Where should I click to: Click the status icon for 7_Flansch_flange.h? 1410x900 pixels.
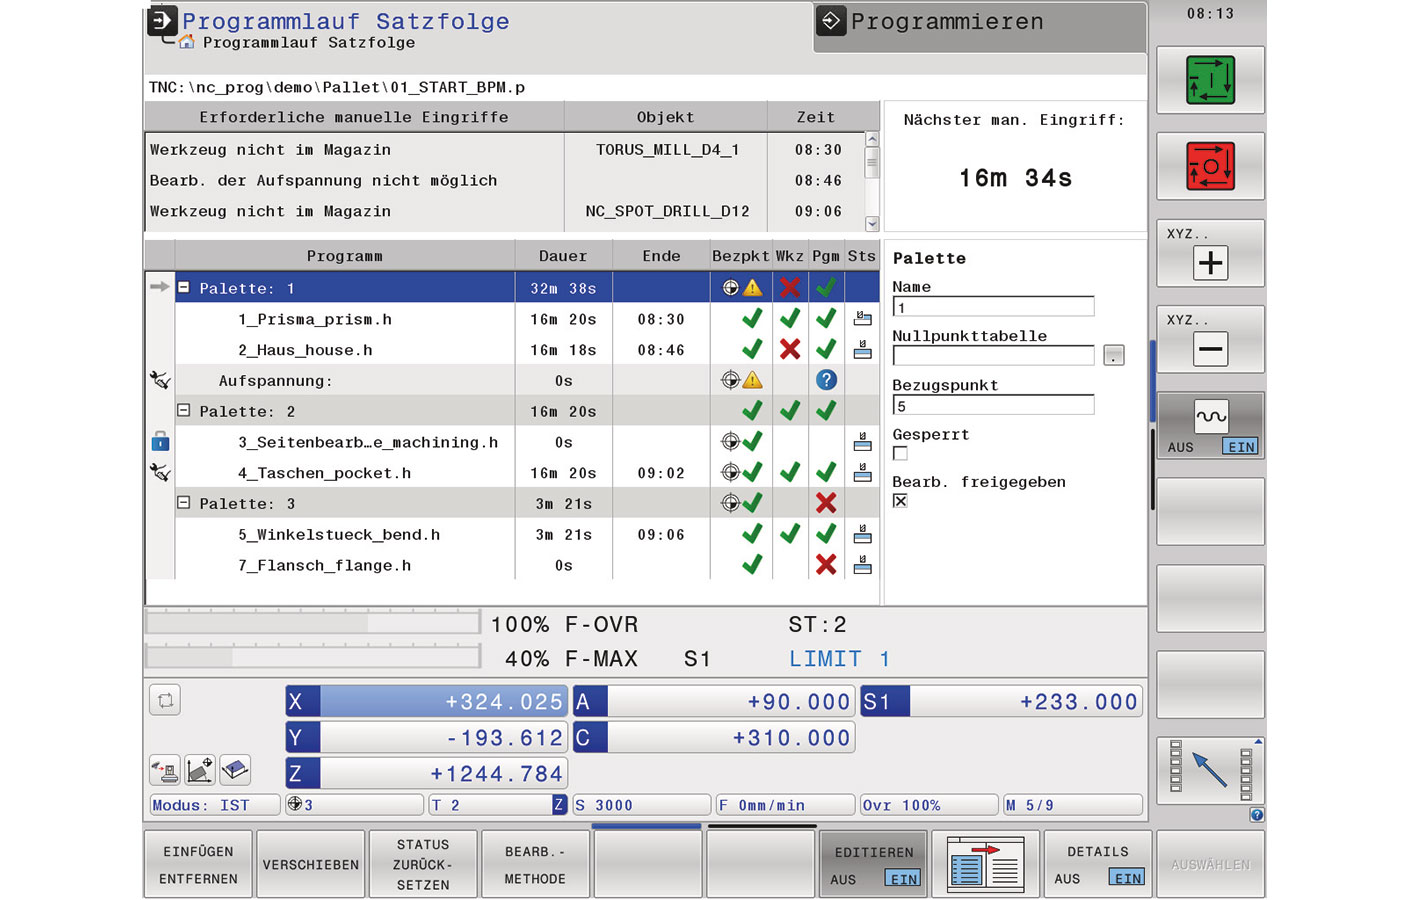click(862, 566)
